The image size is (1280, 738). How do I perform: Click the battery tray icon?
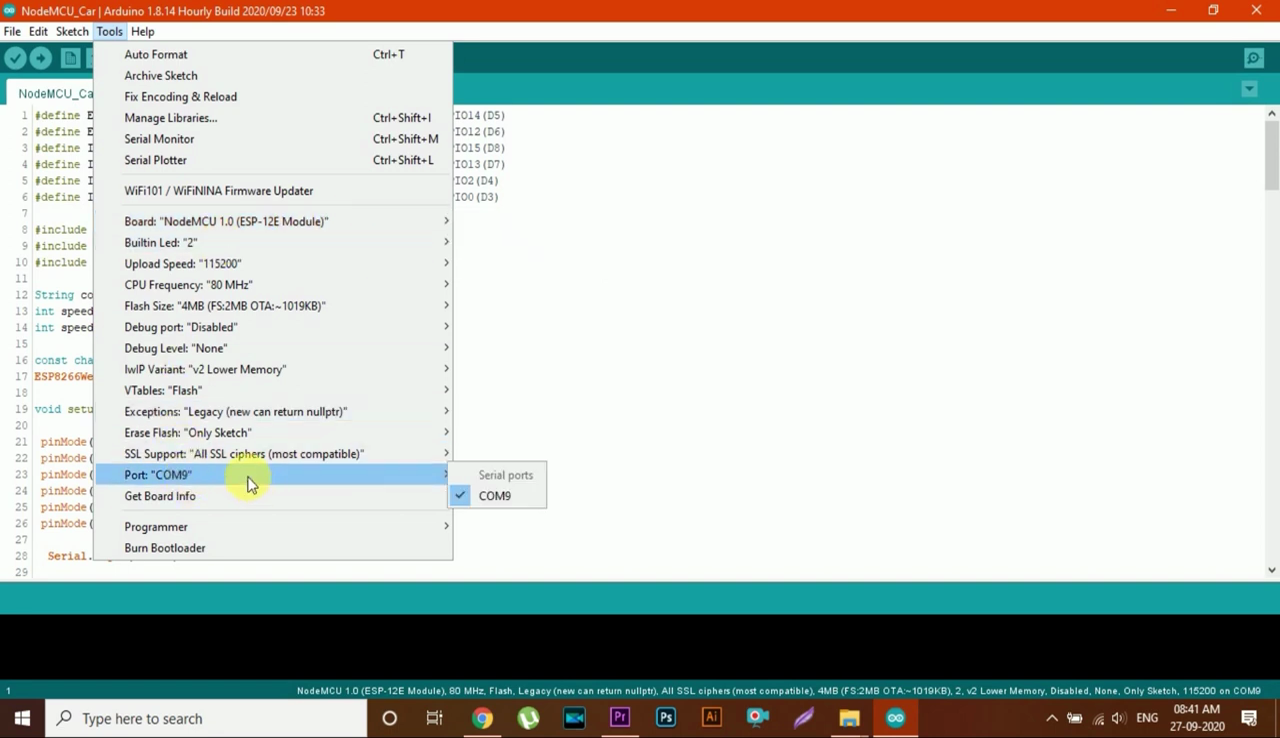tap(1075, 718)
